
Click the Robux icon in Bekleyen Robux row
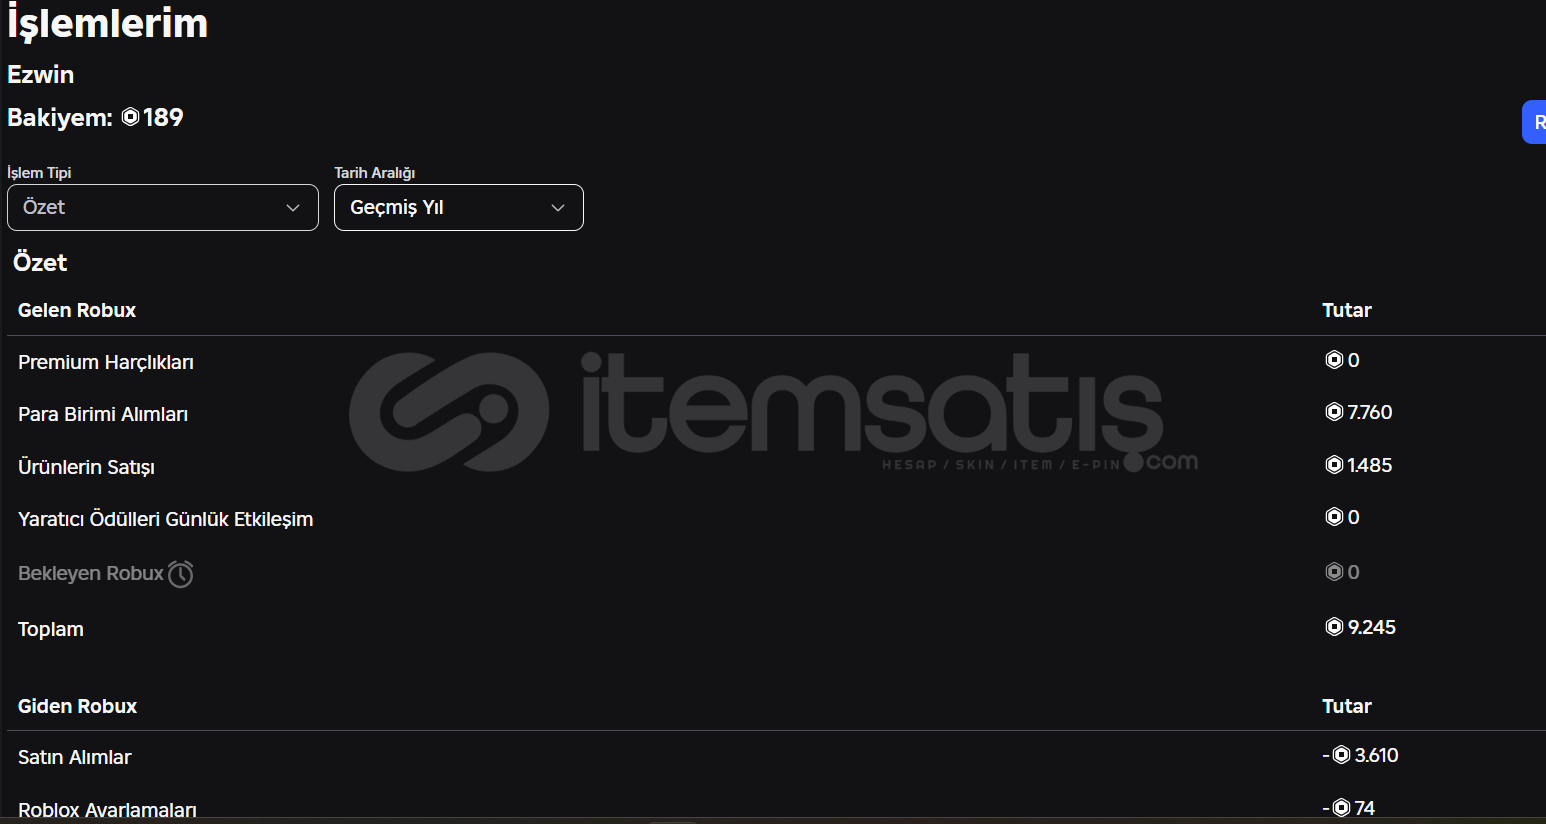point(1334,572)
